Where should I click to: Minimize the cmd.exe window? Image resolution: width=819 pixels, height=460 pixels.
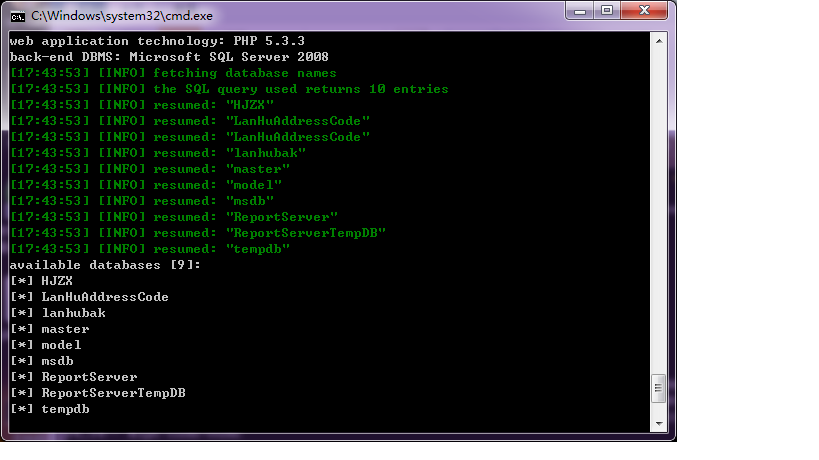tap(580, 11)
